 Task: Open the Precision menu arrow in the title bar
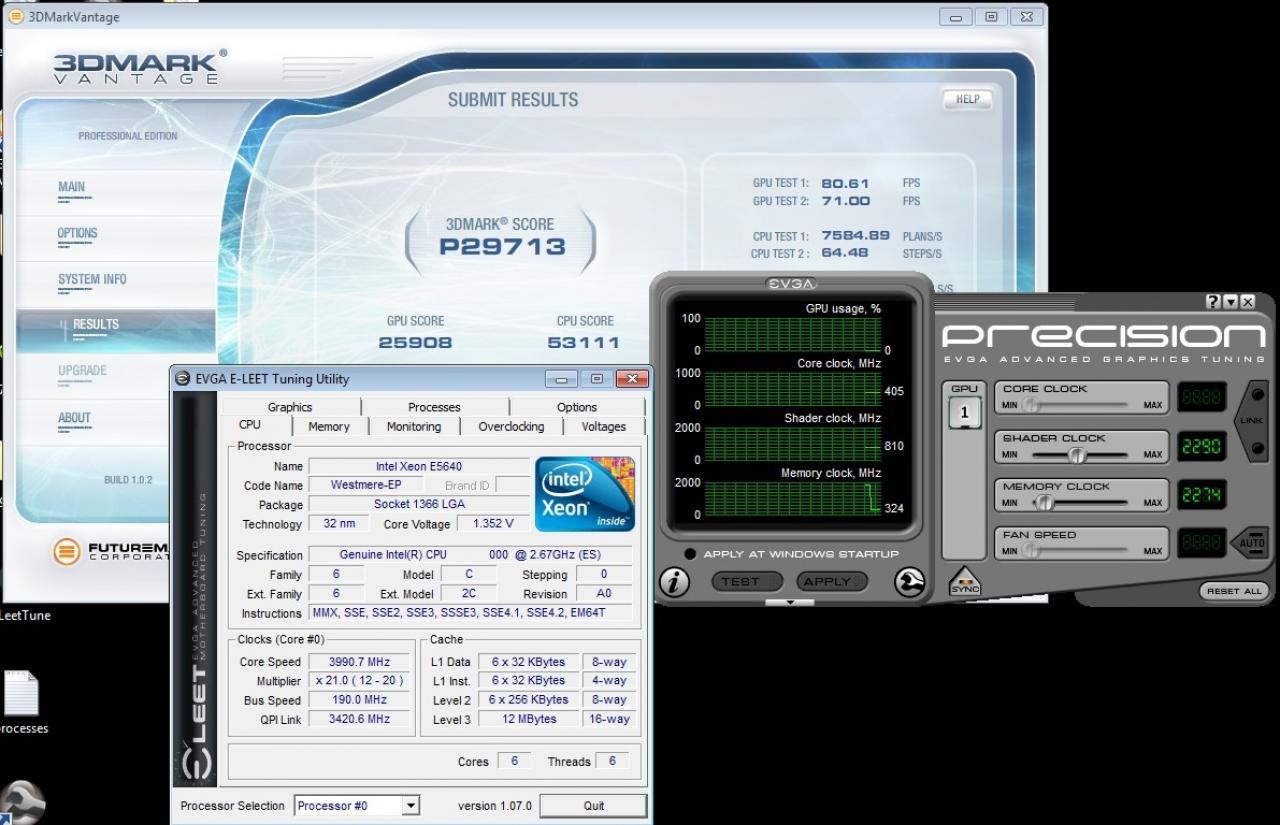[1231, 302]
